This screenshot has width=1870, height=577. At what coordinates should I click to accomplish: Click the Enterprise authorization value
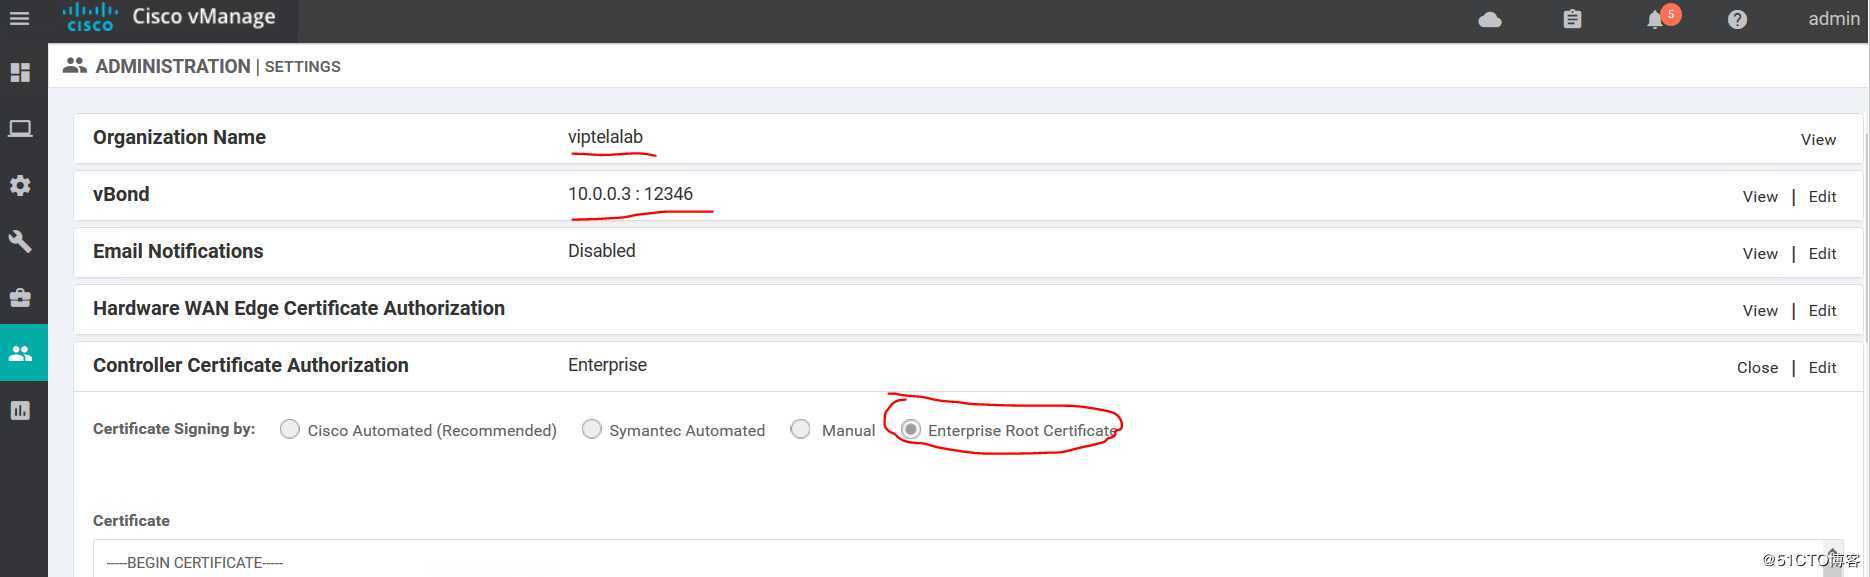tap(607, 365)
